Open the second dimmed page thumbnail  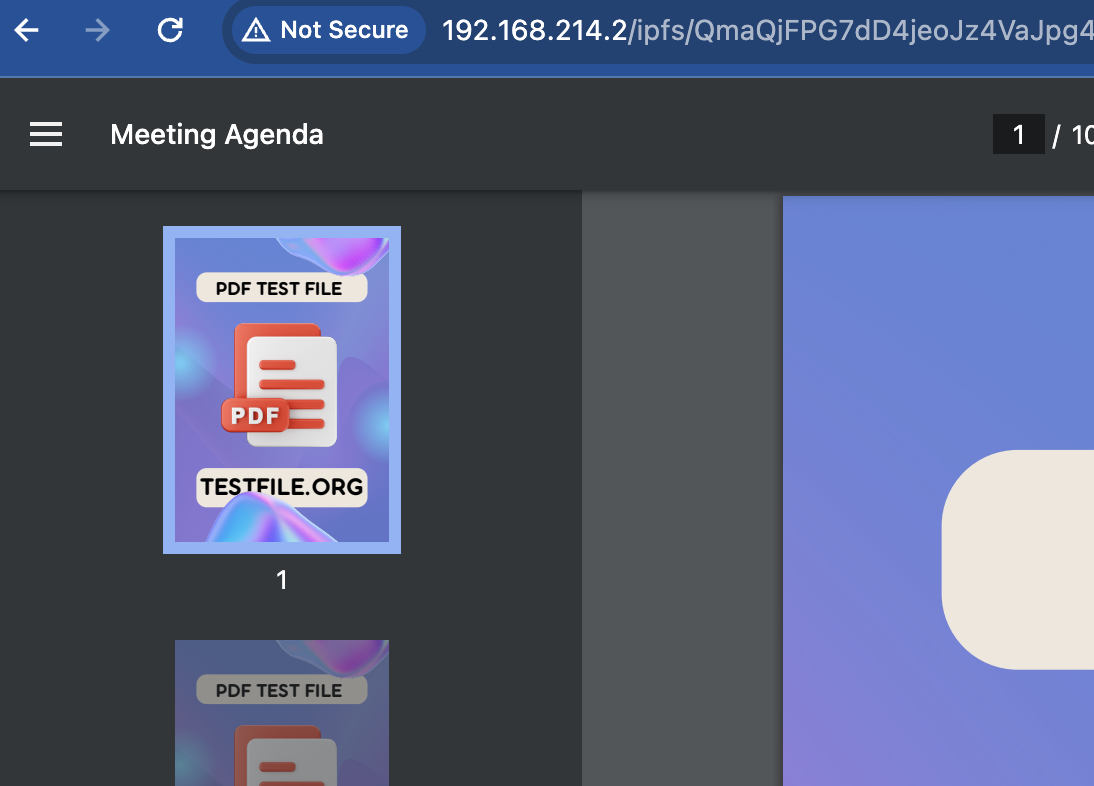point(282,713)
